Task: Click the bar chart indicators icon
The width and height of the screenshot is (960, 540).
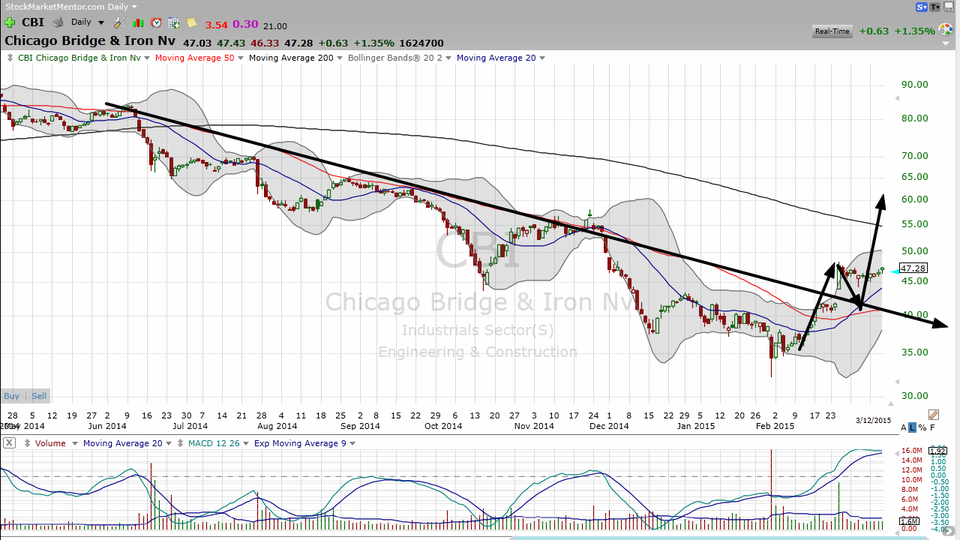Action: [138, 23]
